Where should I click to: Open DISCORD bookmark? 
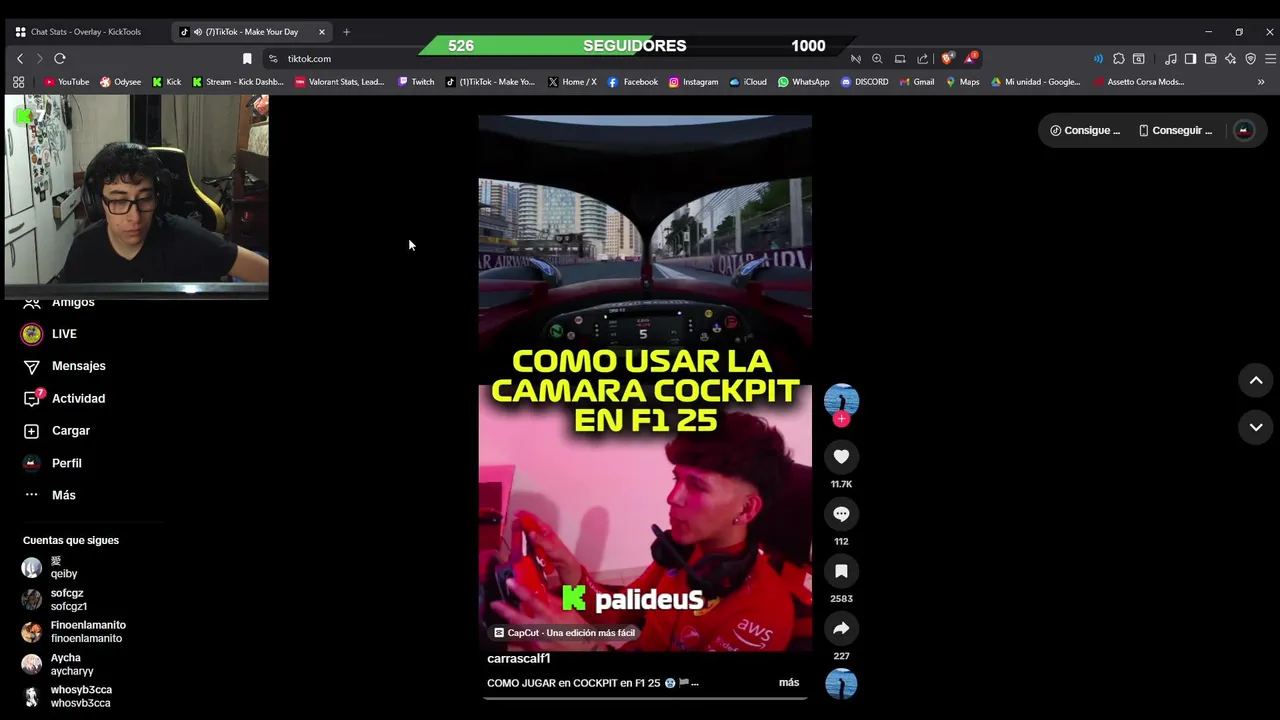coord(865,82)
